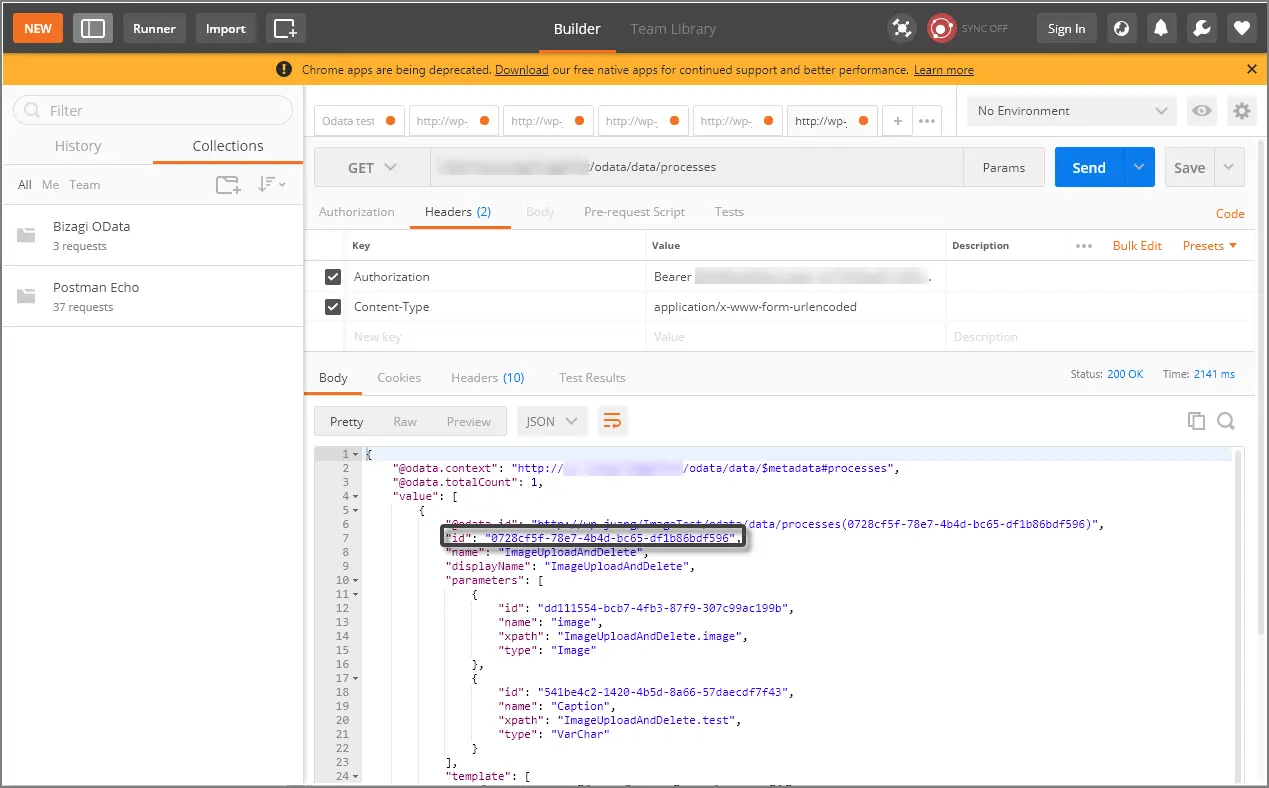Uncheck the Authorization header checkbox
This screenshot has width=1269, height=788.
[x=333, y=277]
